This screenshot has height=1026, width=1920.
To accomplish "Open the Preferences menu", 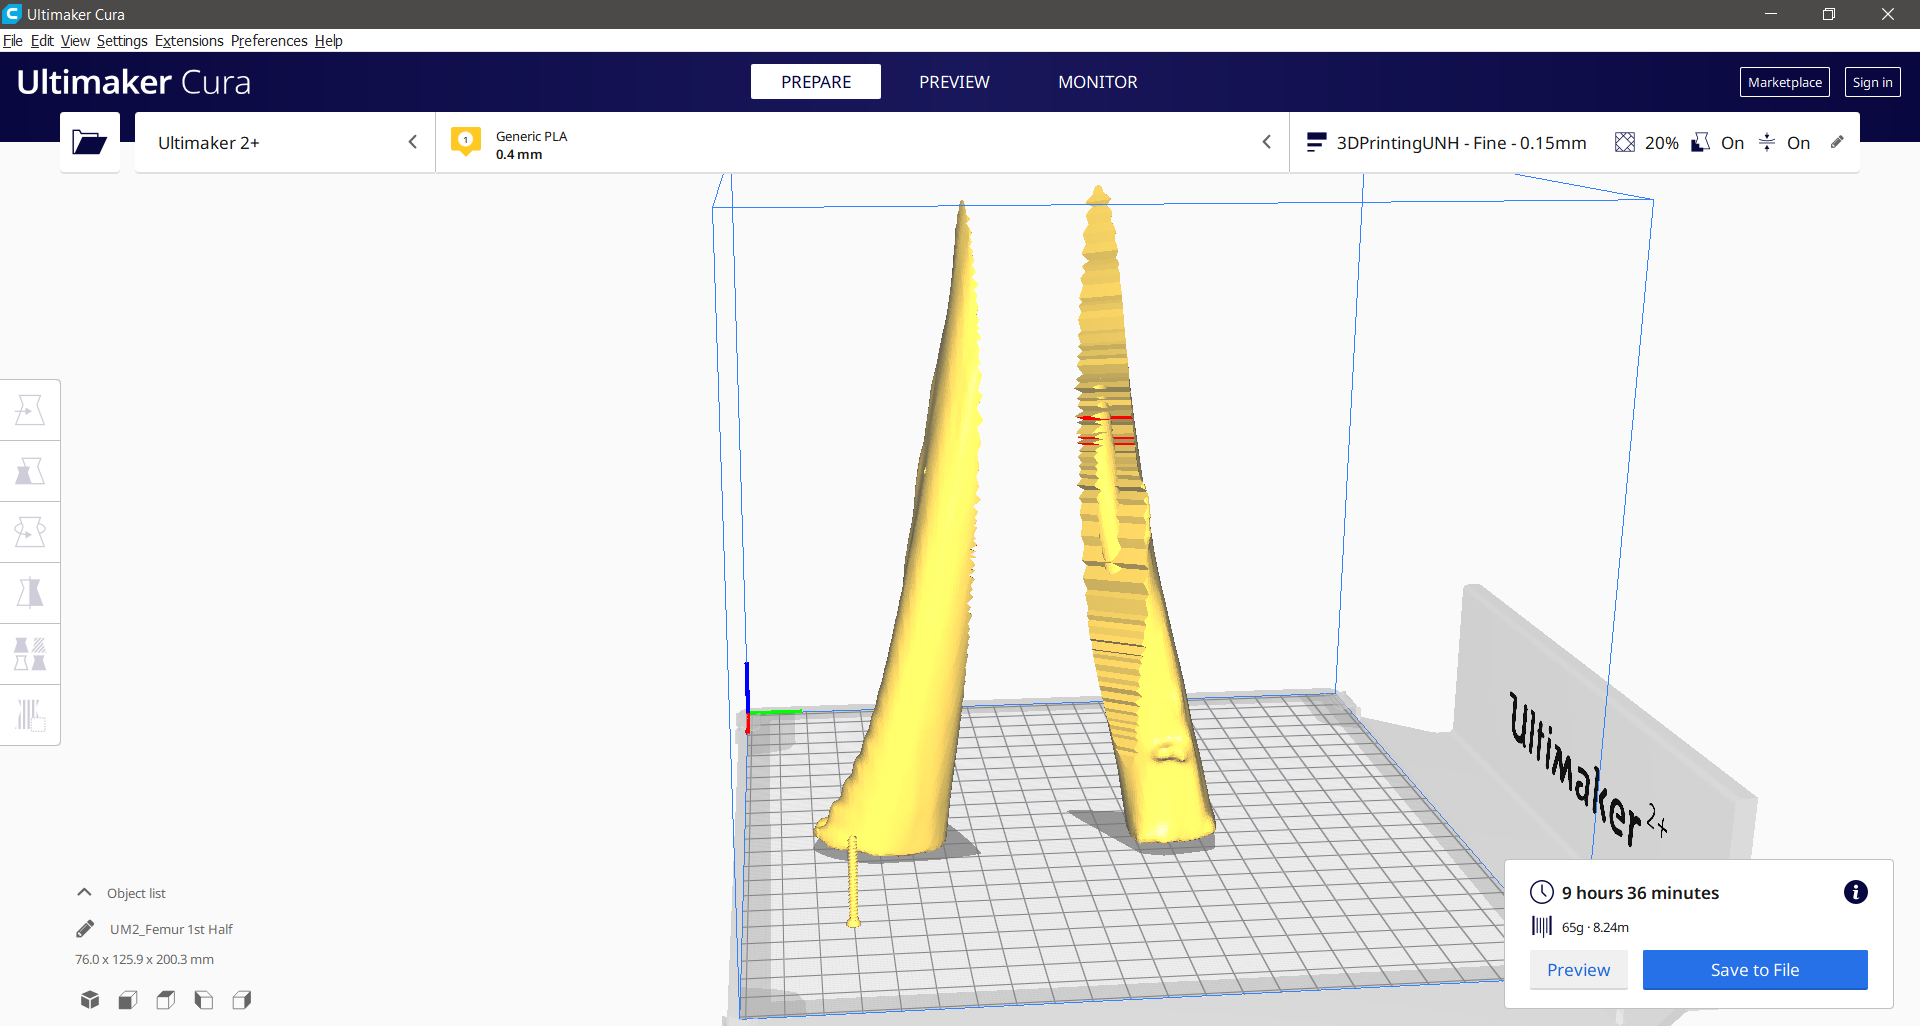I will click(269, 41).
